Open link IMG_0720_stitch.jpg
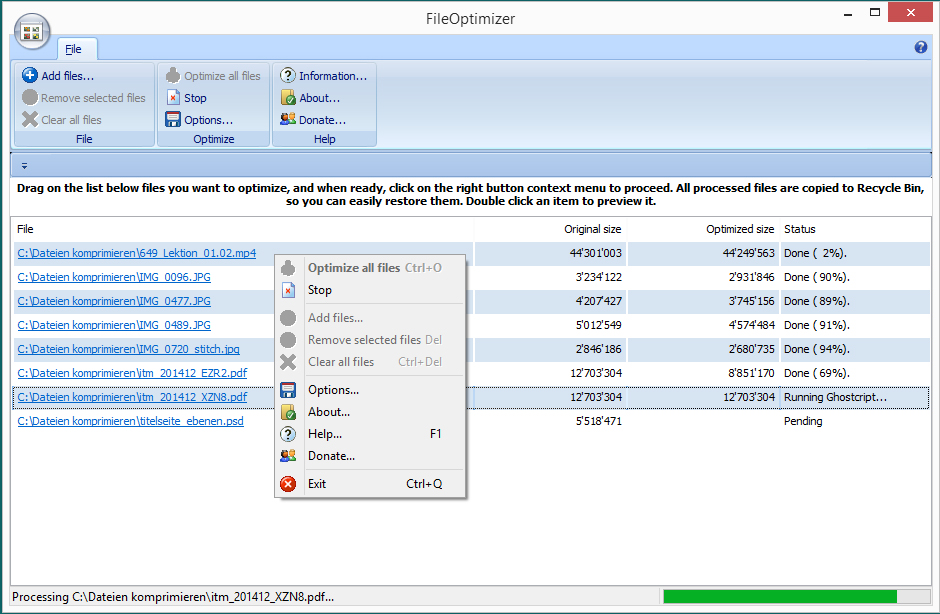 (x=128, y=349)
